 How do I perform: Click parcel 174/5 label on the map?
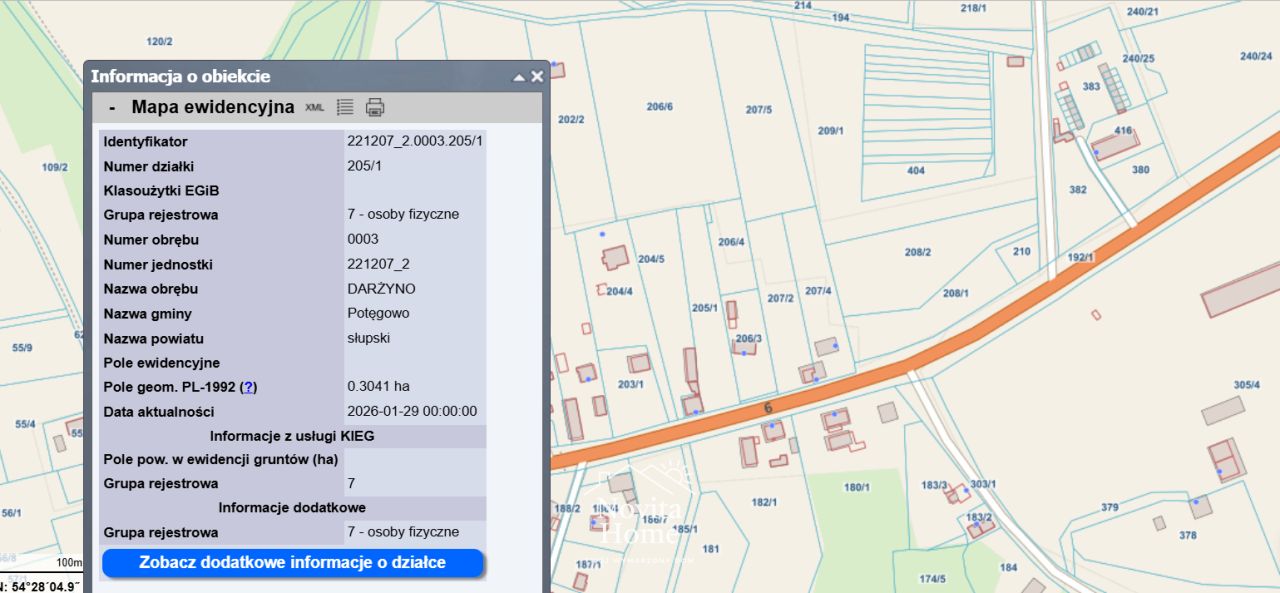(932, 578)
